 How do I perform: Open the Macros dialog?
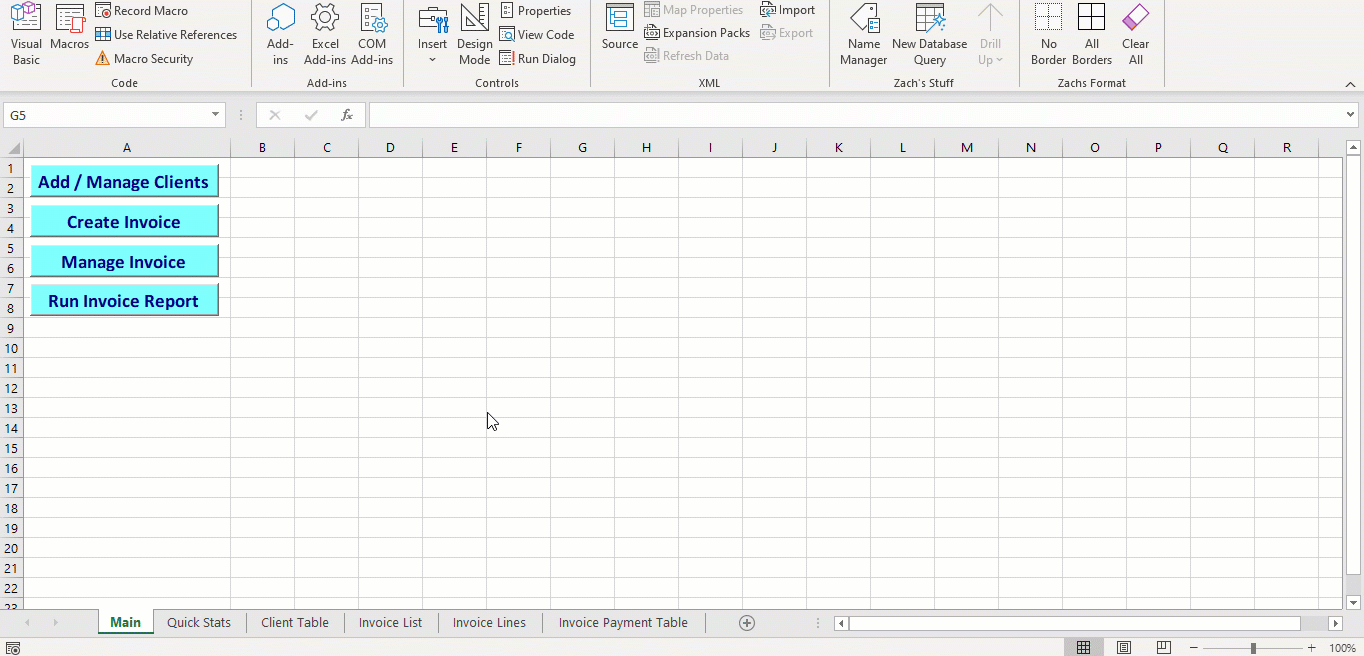(x=70, y=28)
